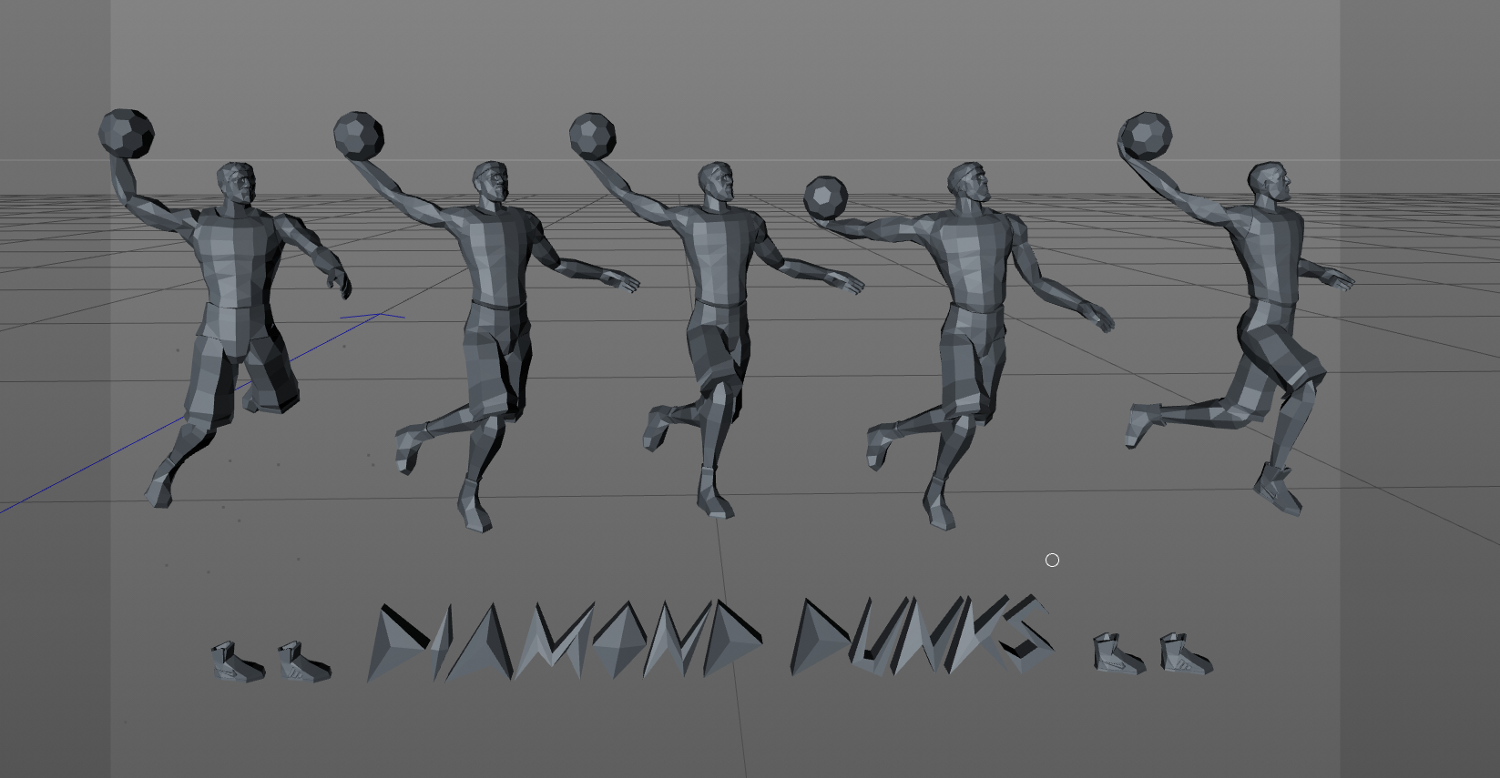Click the second sneaker left of DIAMOND

(303, 663)
